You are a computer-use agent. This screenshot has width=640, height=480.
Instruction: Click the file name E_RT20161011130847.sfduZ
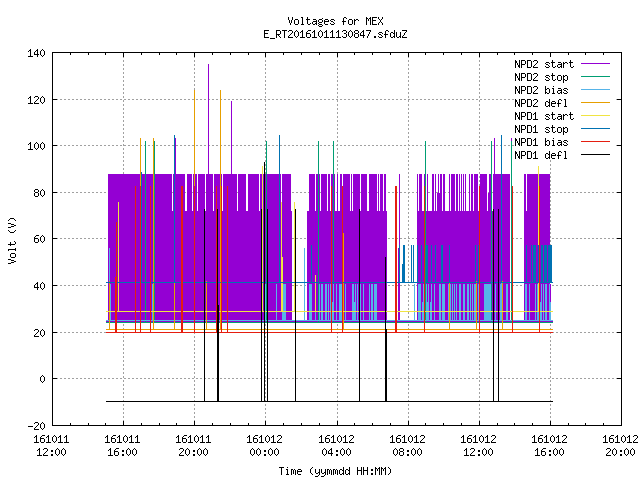tap(335, 34)
